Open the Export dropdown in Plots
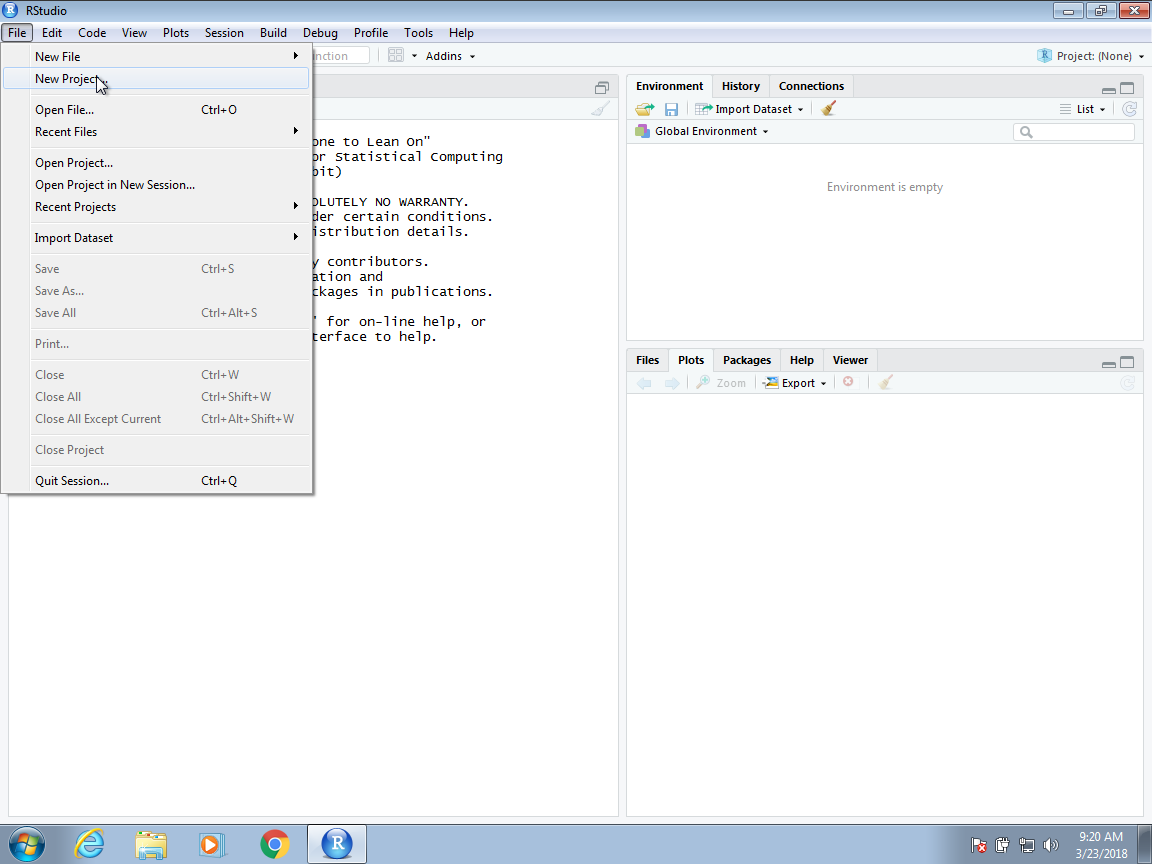1152x864 pixels. point(794,383)
